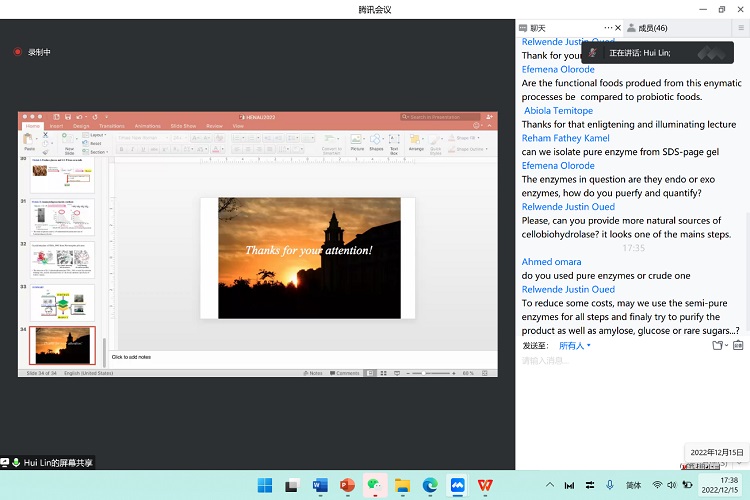Click the chat history icon beside file button

pyautogui.click(x=738, y=345)
